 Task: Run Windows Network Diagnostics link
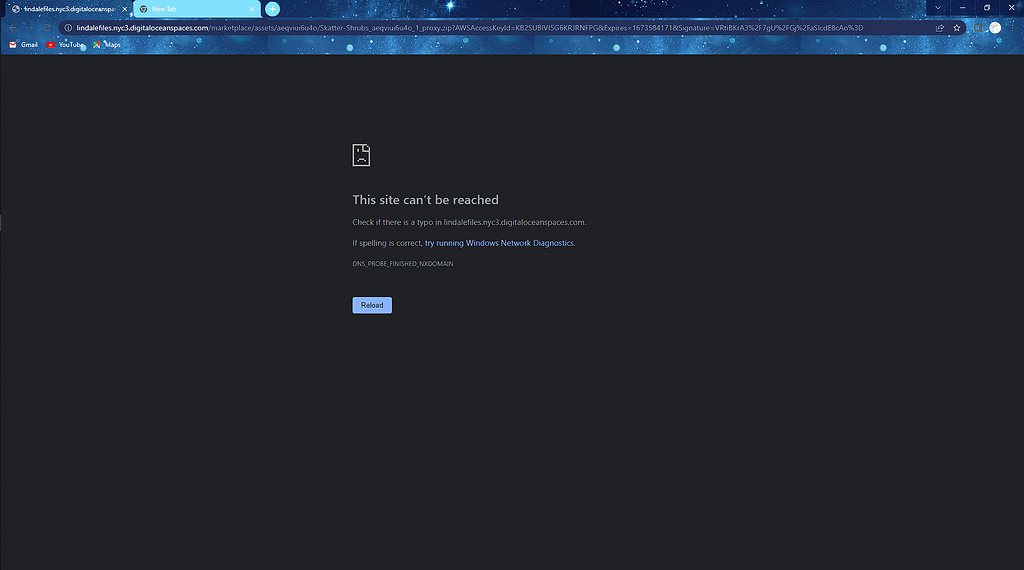pos(499,243)
